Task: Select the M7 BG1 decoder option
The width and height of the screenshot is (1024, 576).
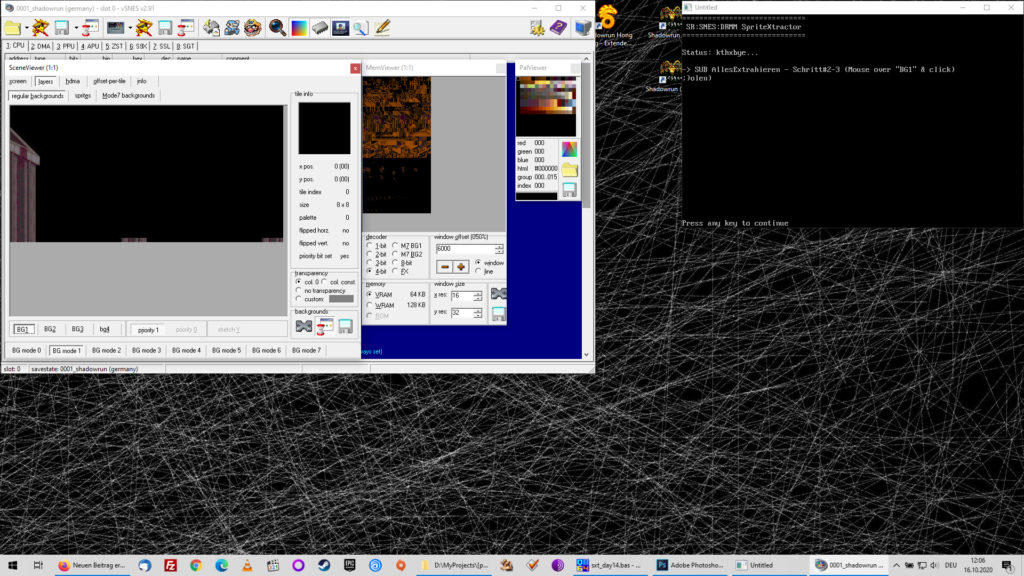Action: [395, 246]
